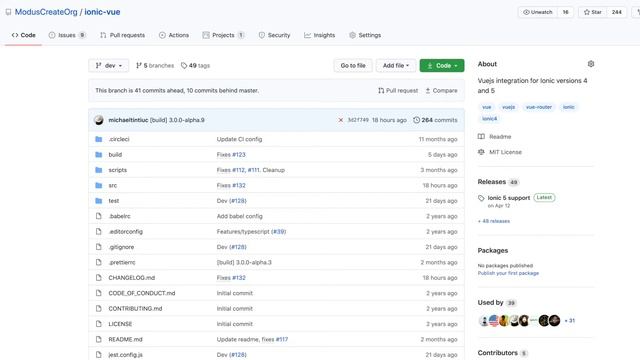Toggle Unwatch for this repository
The height and width of the screenshot is (360, 640).
point(538,12)
